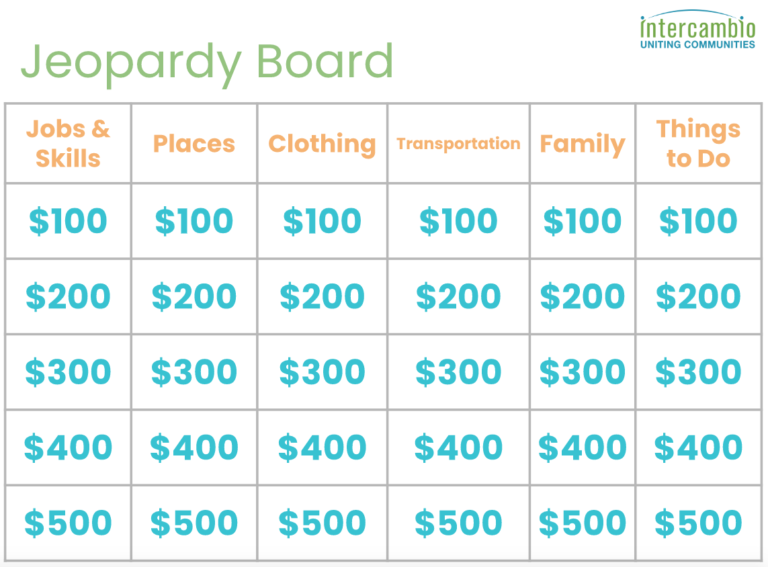Open the $300 Family question
The height and width of the screenshot is (567, 768).
[582, 372]
